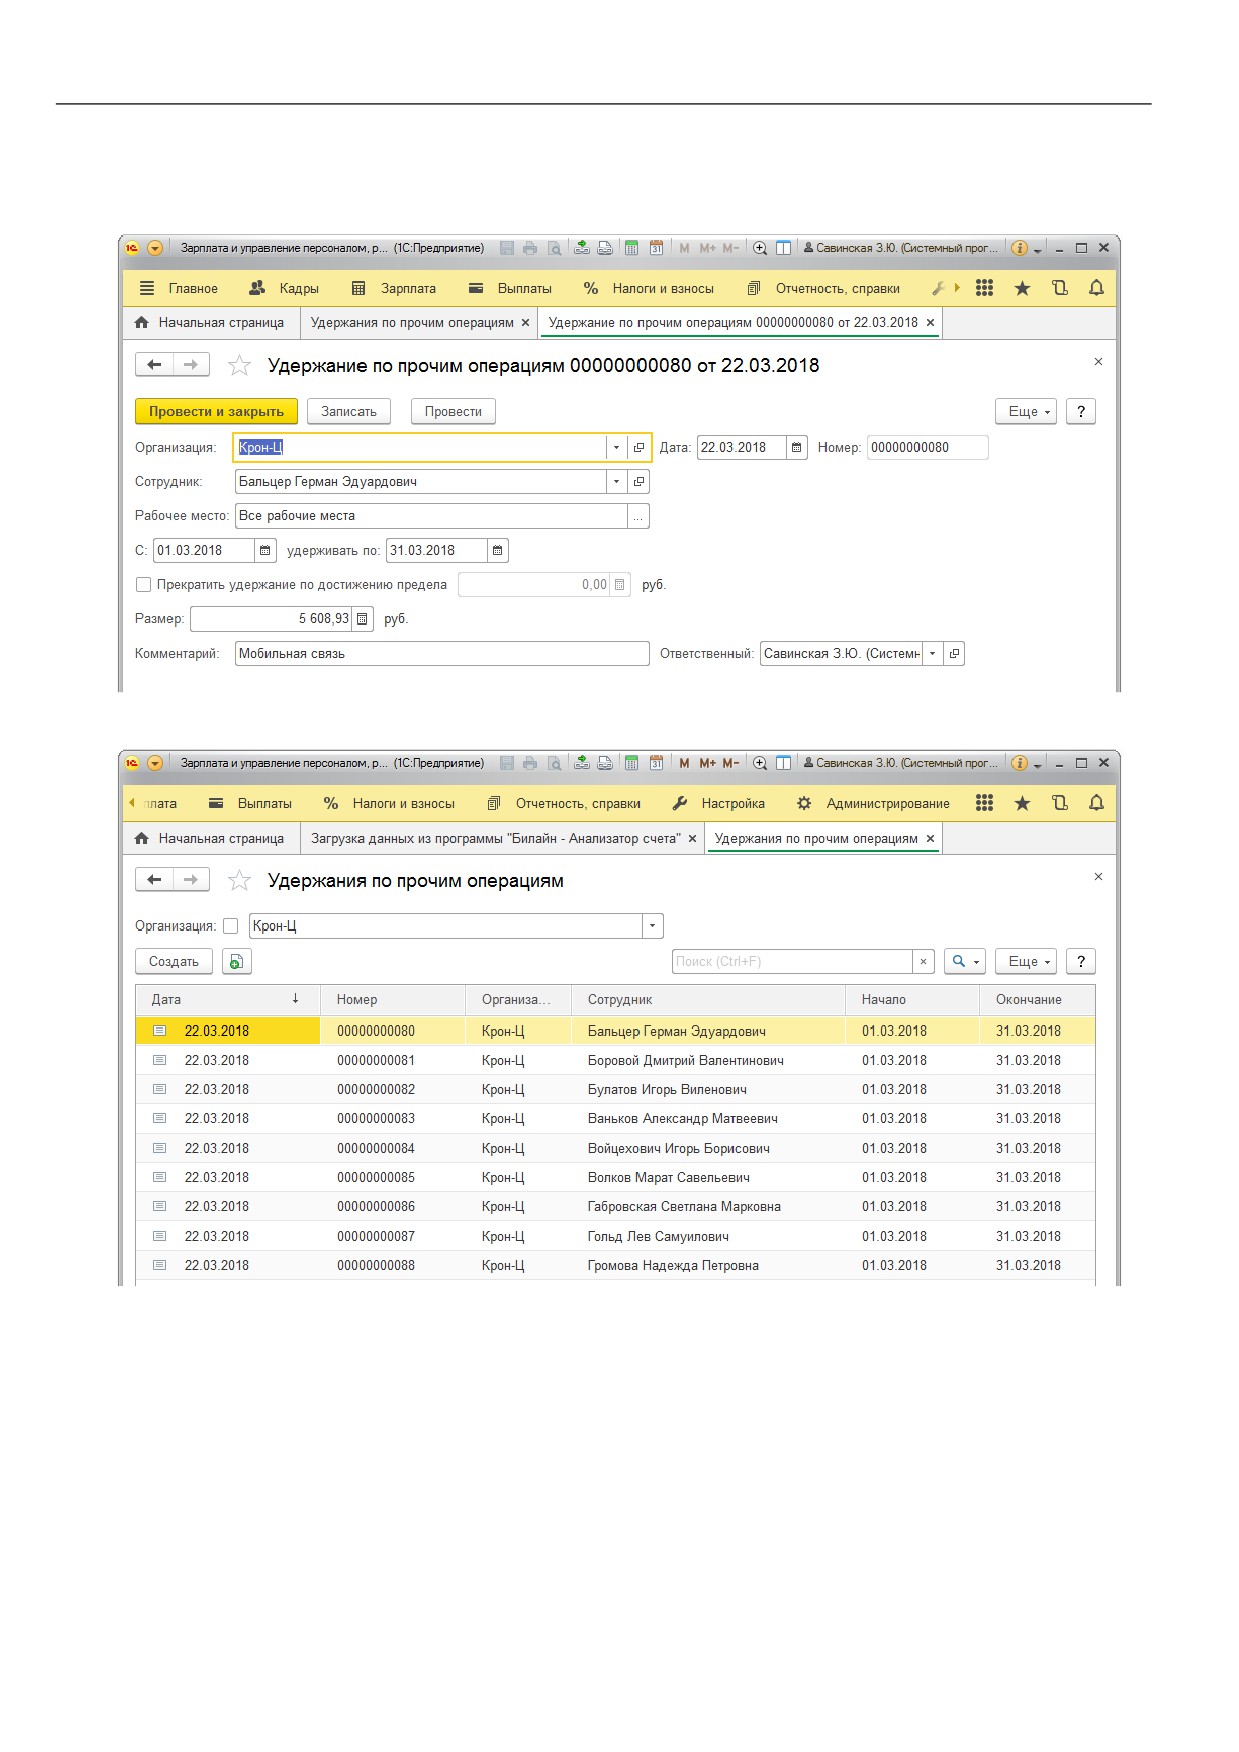Open calculator for Размер field

(x=362, y=619)
